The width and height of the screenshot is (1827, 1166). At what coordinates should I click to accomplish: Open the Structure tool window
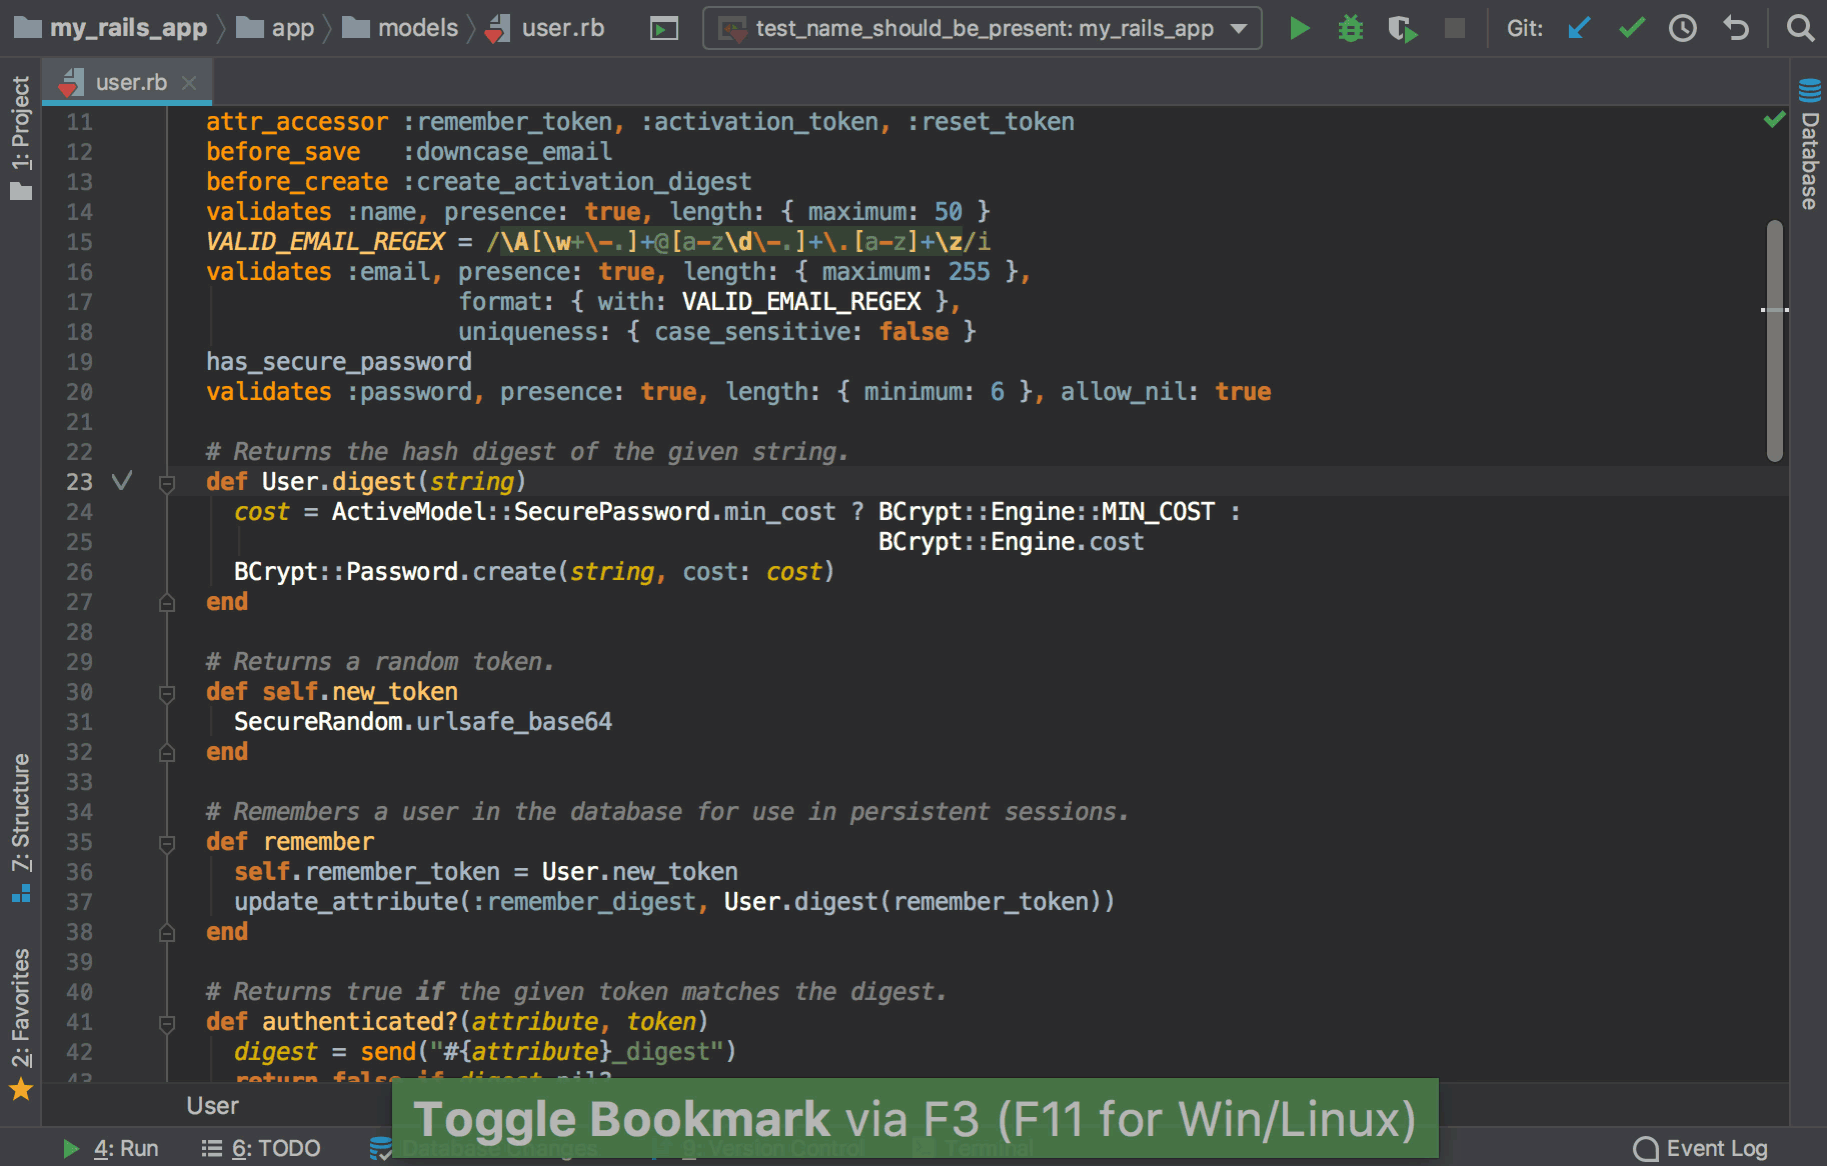[21, 827]
